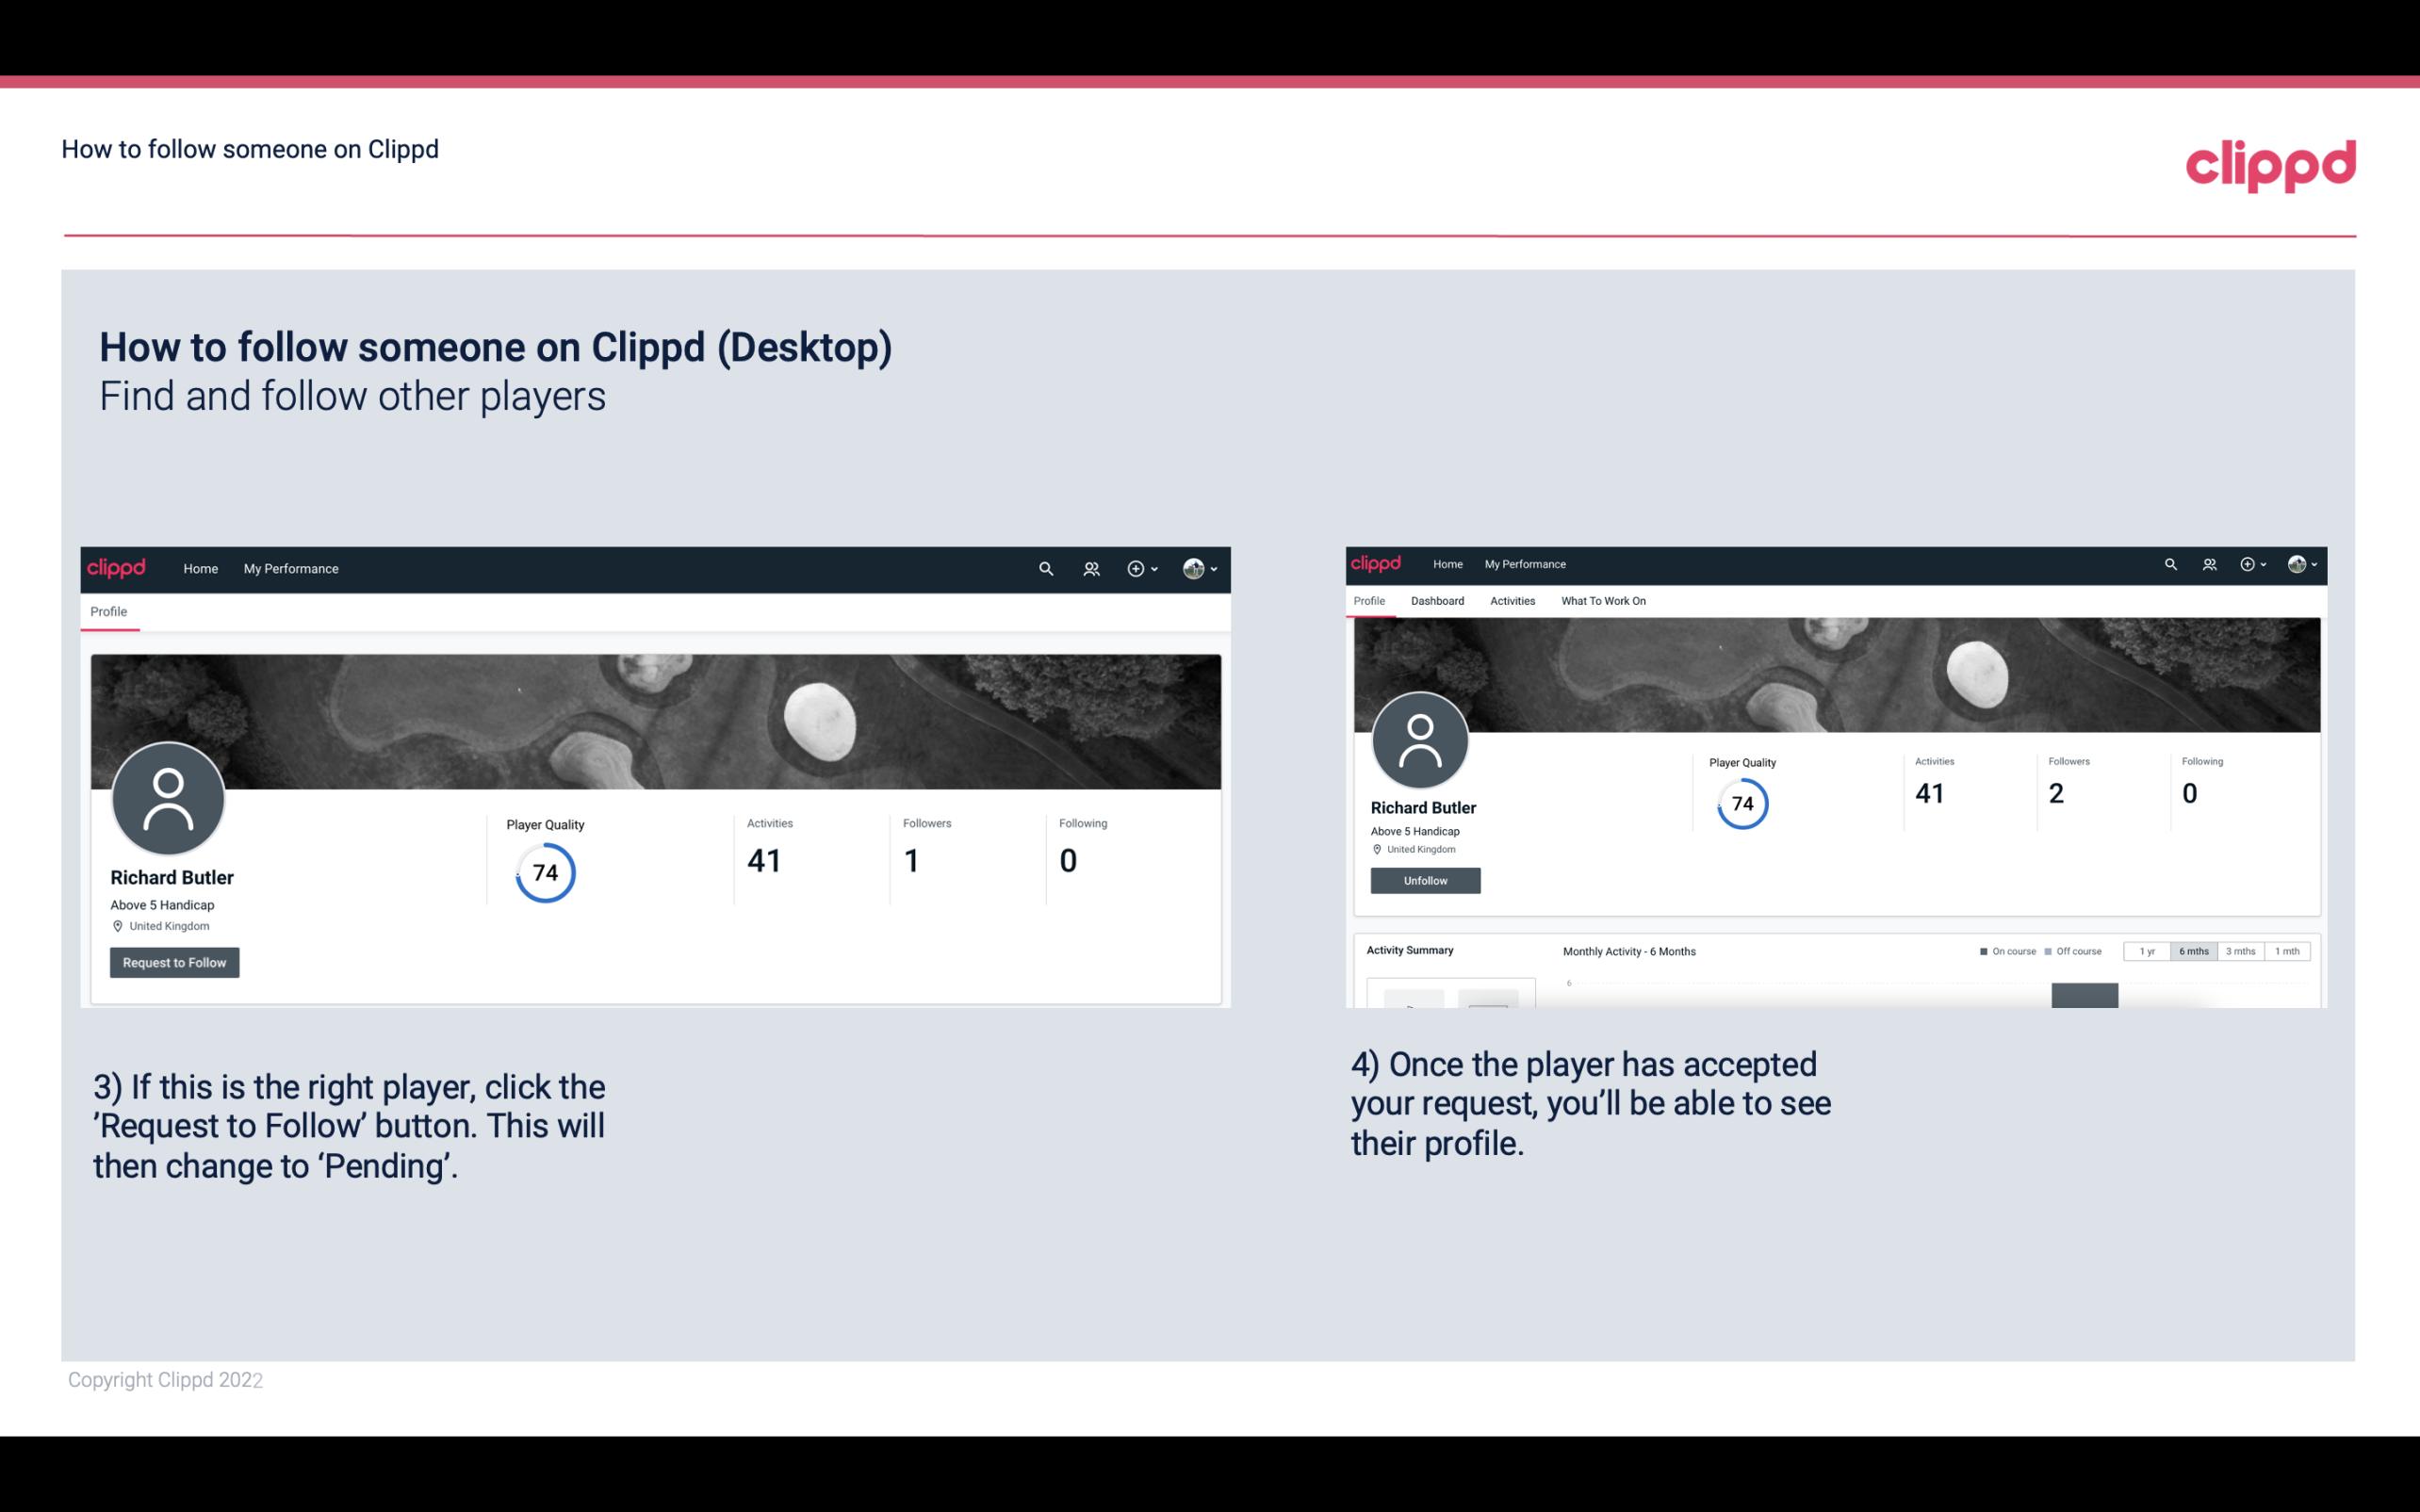Image resolution: width=2420 pixels, height=1512 pixels.
Task: Switch to the 'What To Work On' tab
Action: pos(1603,601)
